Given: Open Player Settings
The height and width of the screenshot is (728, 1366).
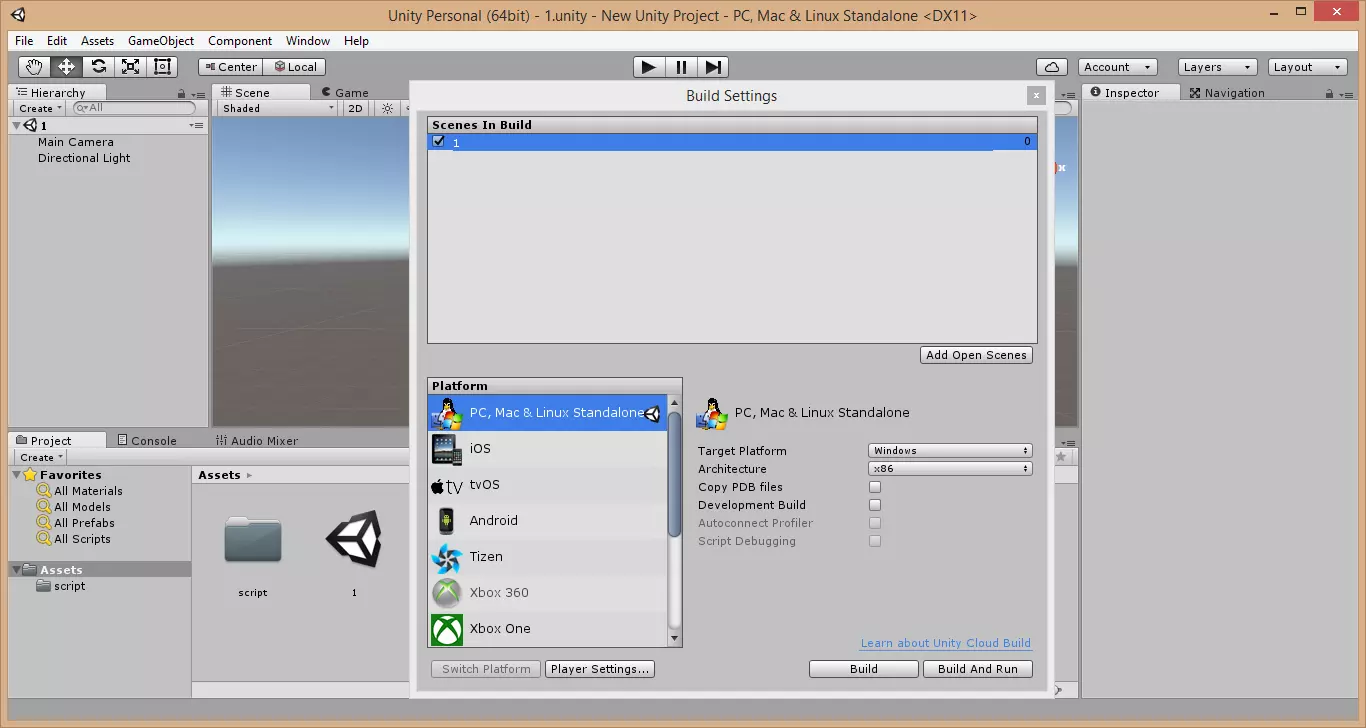Looking at the screenshot, I should tap(600, 669).
